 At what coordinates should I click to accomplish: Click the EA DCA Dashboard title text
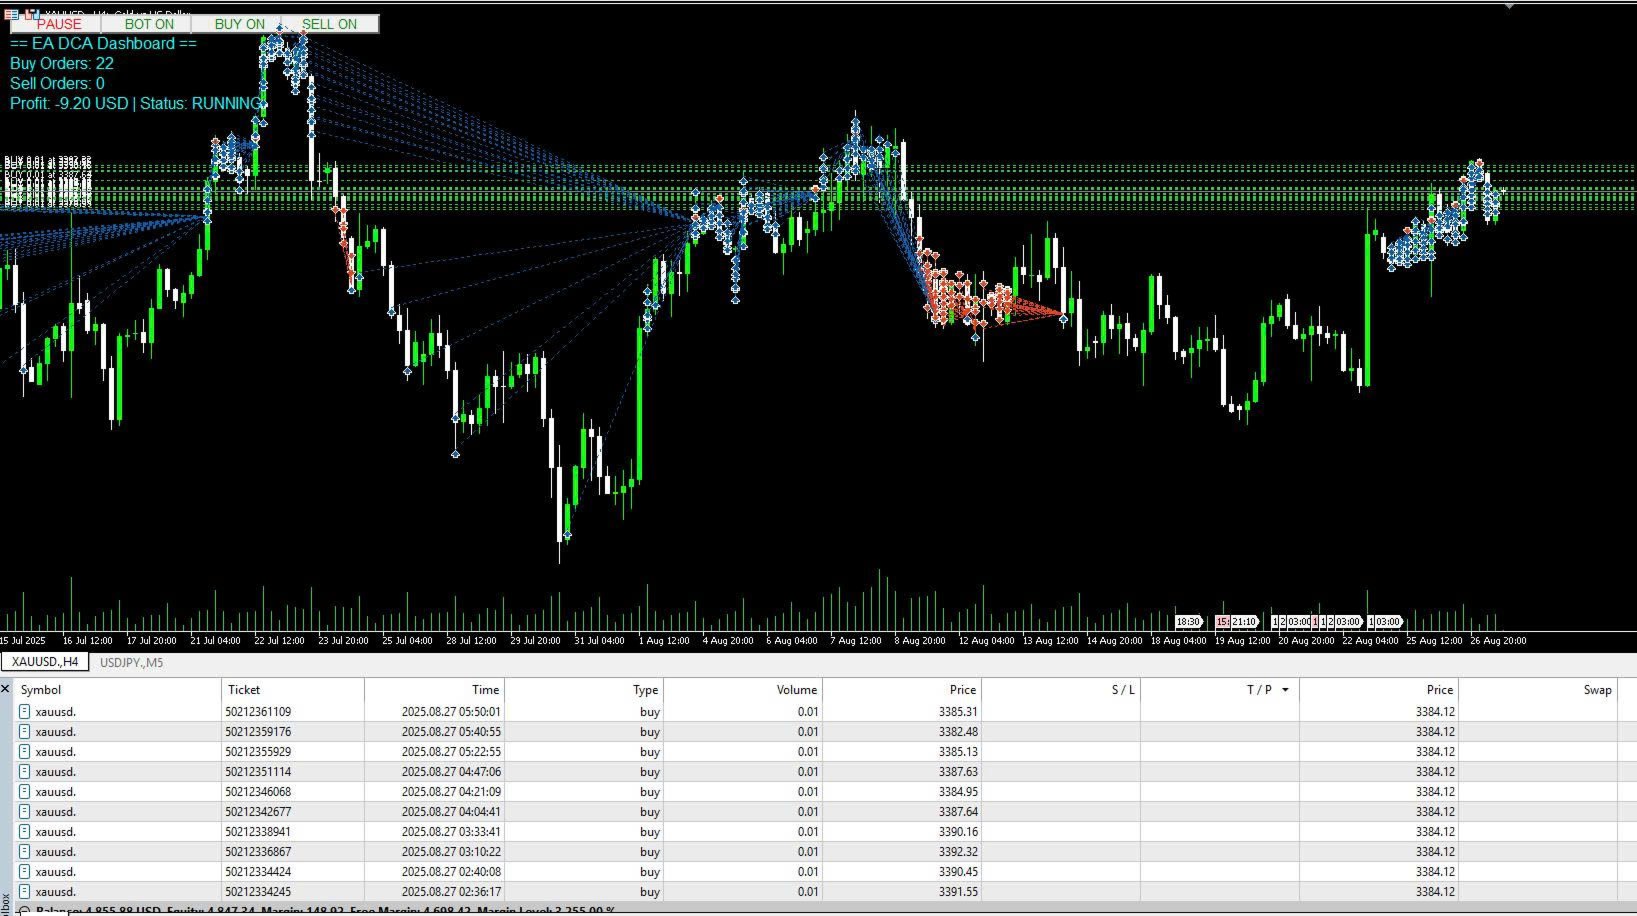click(x=103, y=43)
